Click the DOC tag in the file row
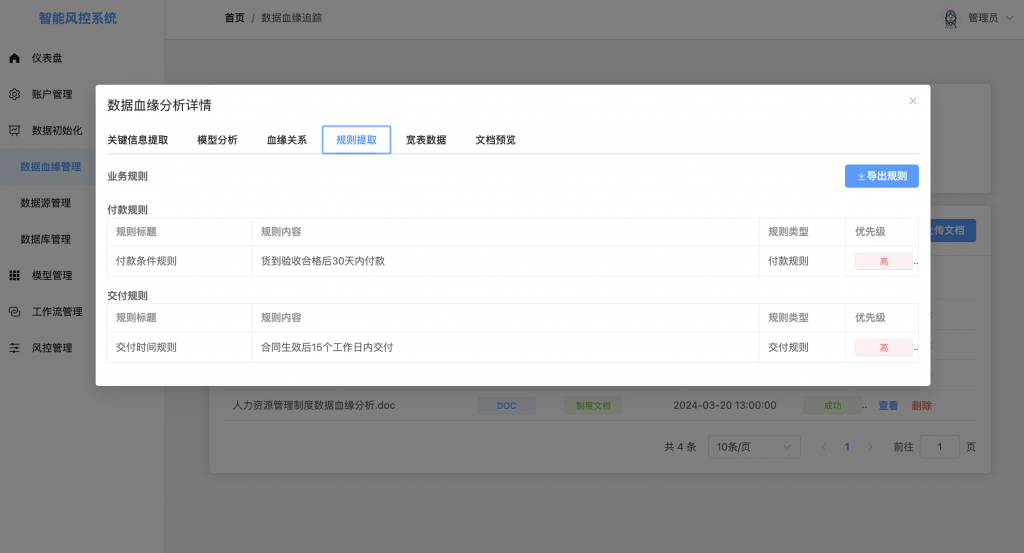The height and width of the screenshot is (553, 1024). pyautogui.click(x=506, y=405)
